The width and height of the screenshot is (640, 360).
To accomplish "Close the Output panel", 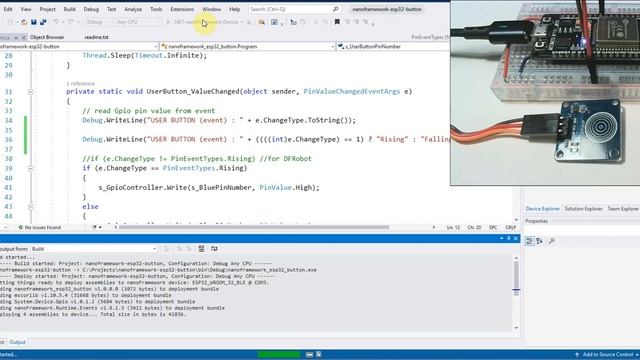I will tap(516, 238).
